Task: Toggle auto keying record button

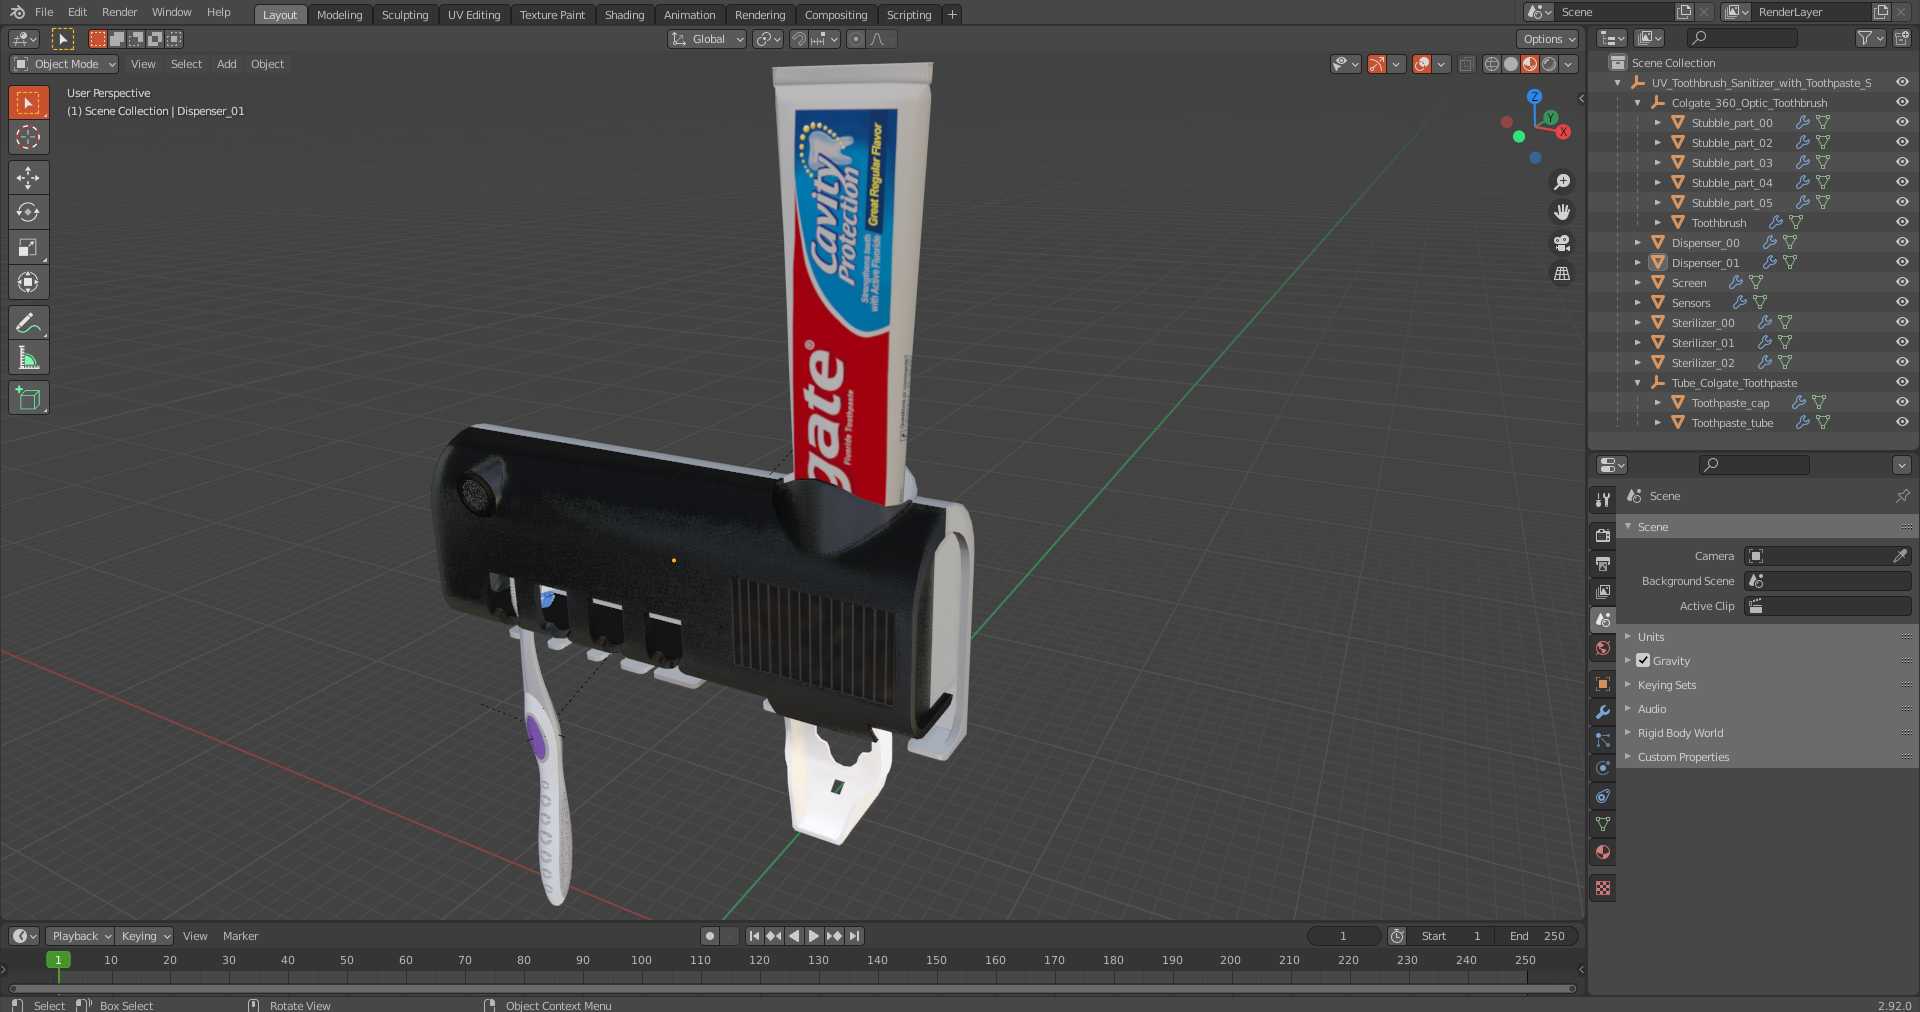Action: pyautogui.click(x=710, y=936)
